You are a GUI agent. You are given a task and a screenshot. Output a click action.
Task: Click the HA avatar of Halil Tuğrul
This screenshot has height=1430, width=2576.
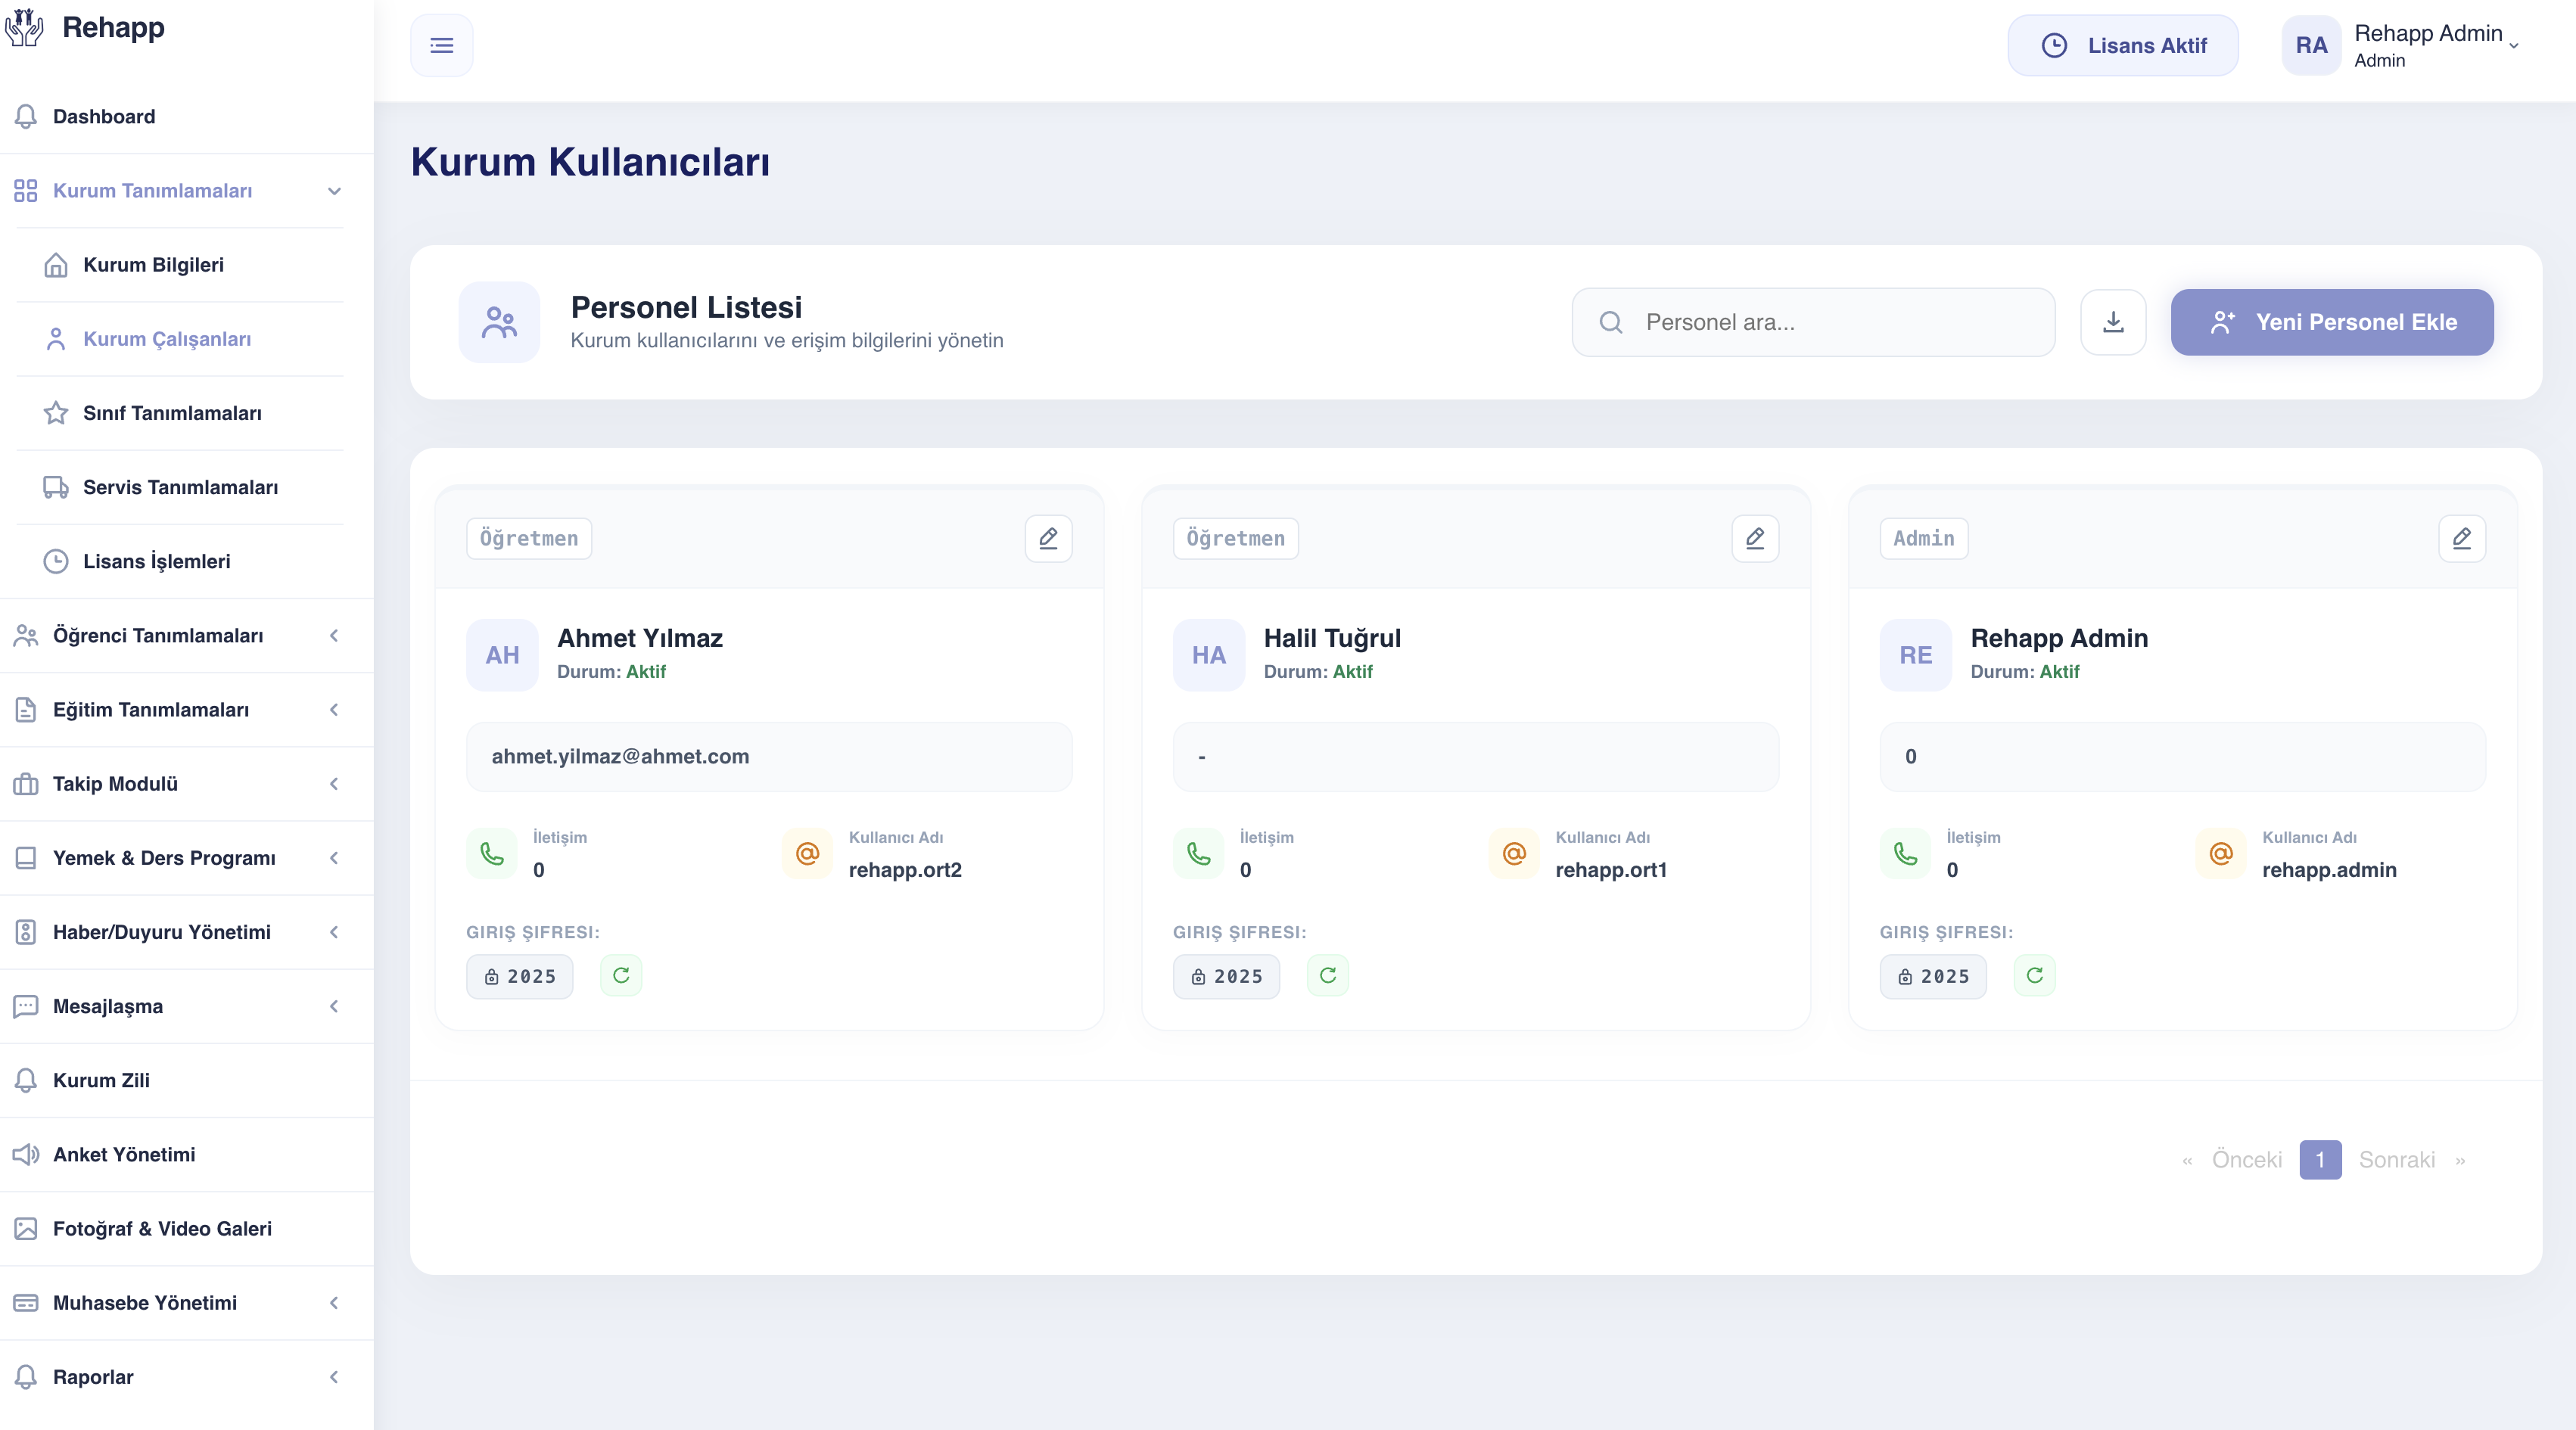point(1209,655)
